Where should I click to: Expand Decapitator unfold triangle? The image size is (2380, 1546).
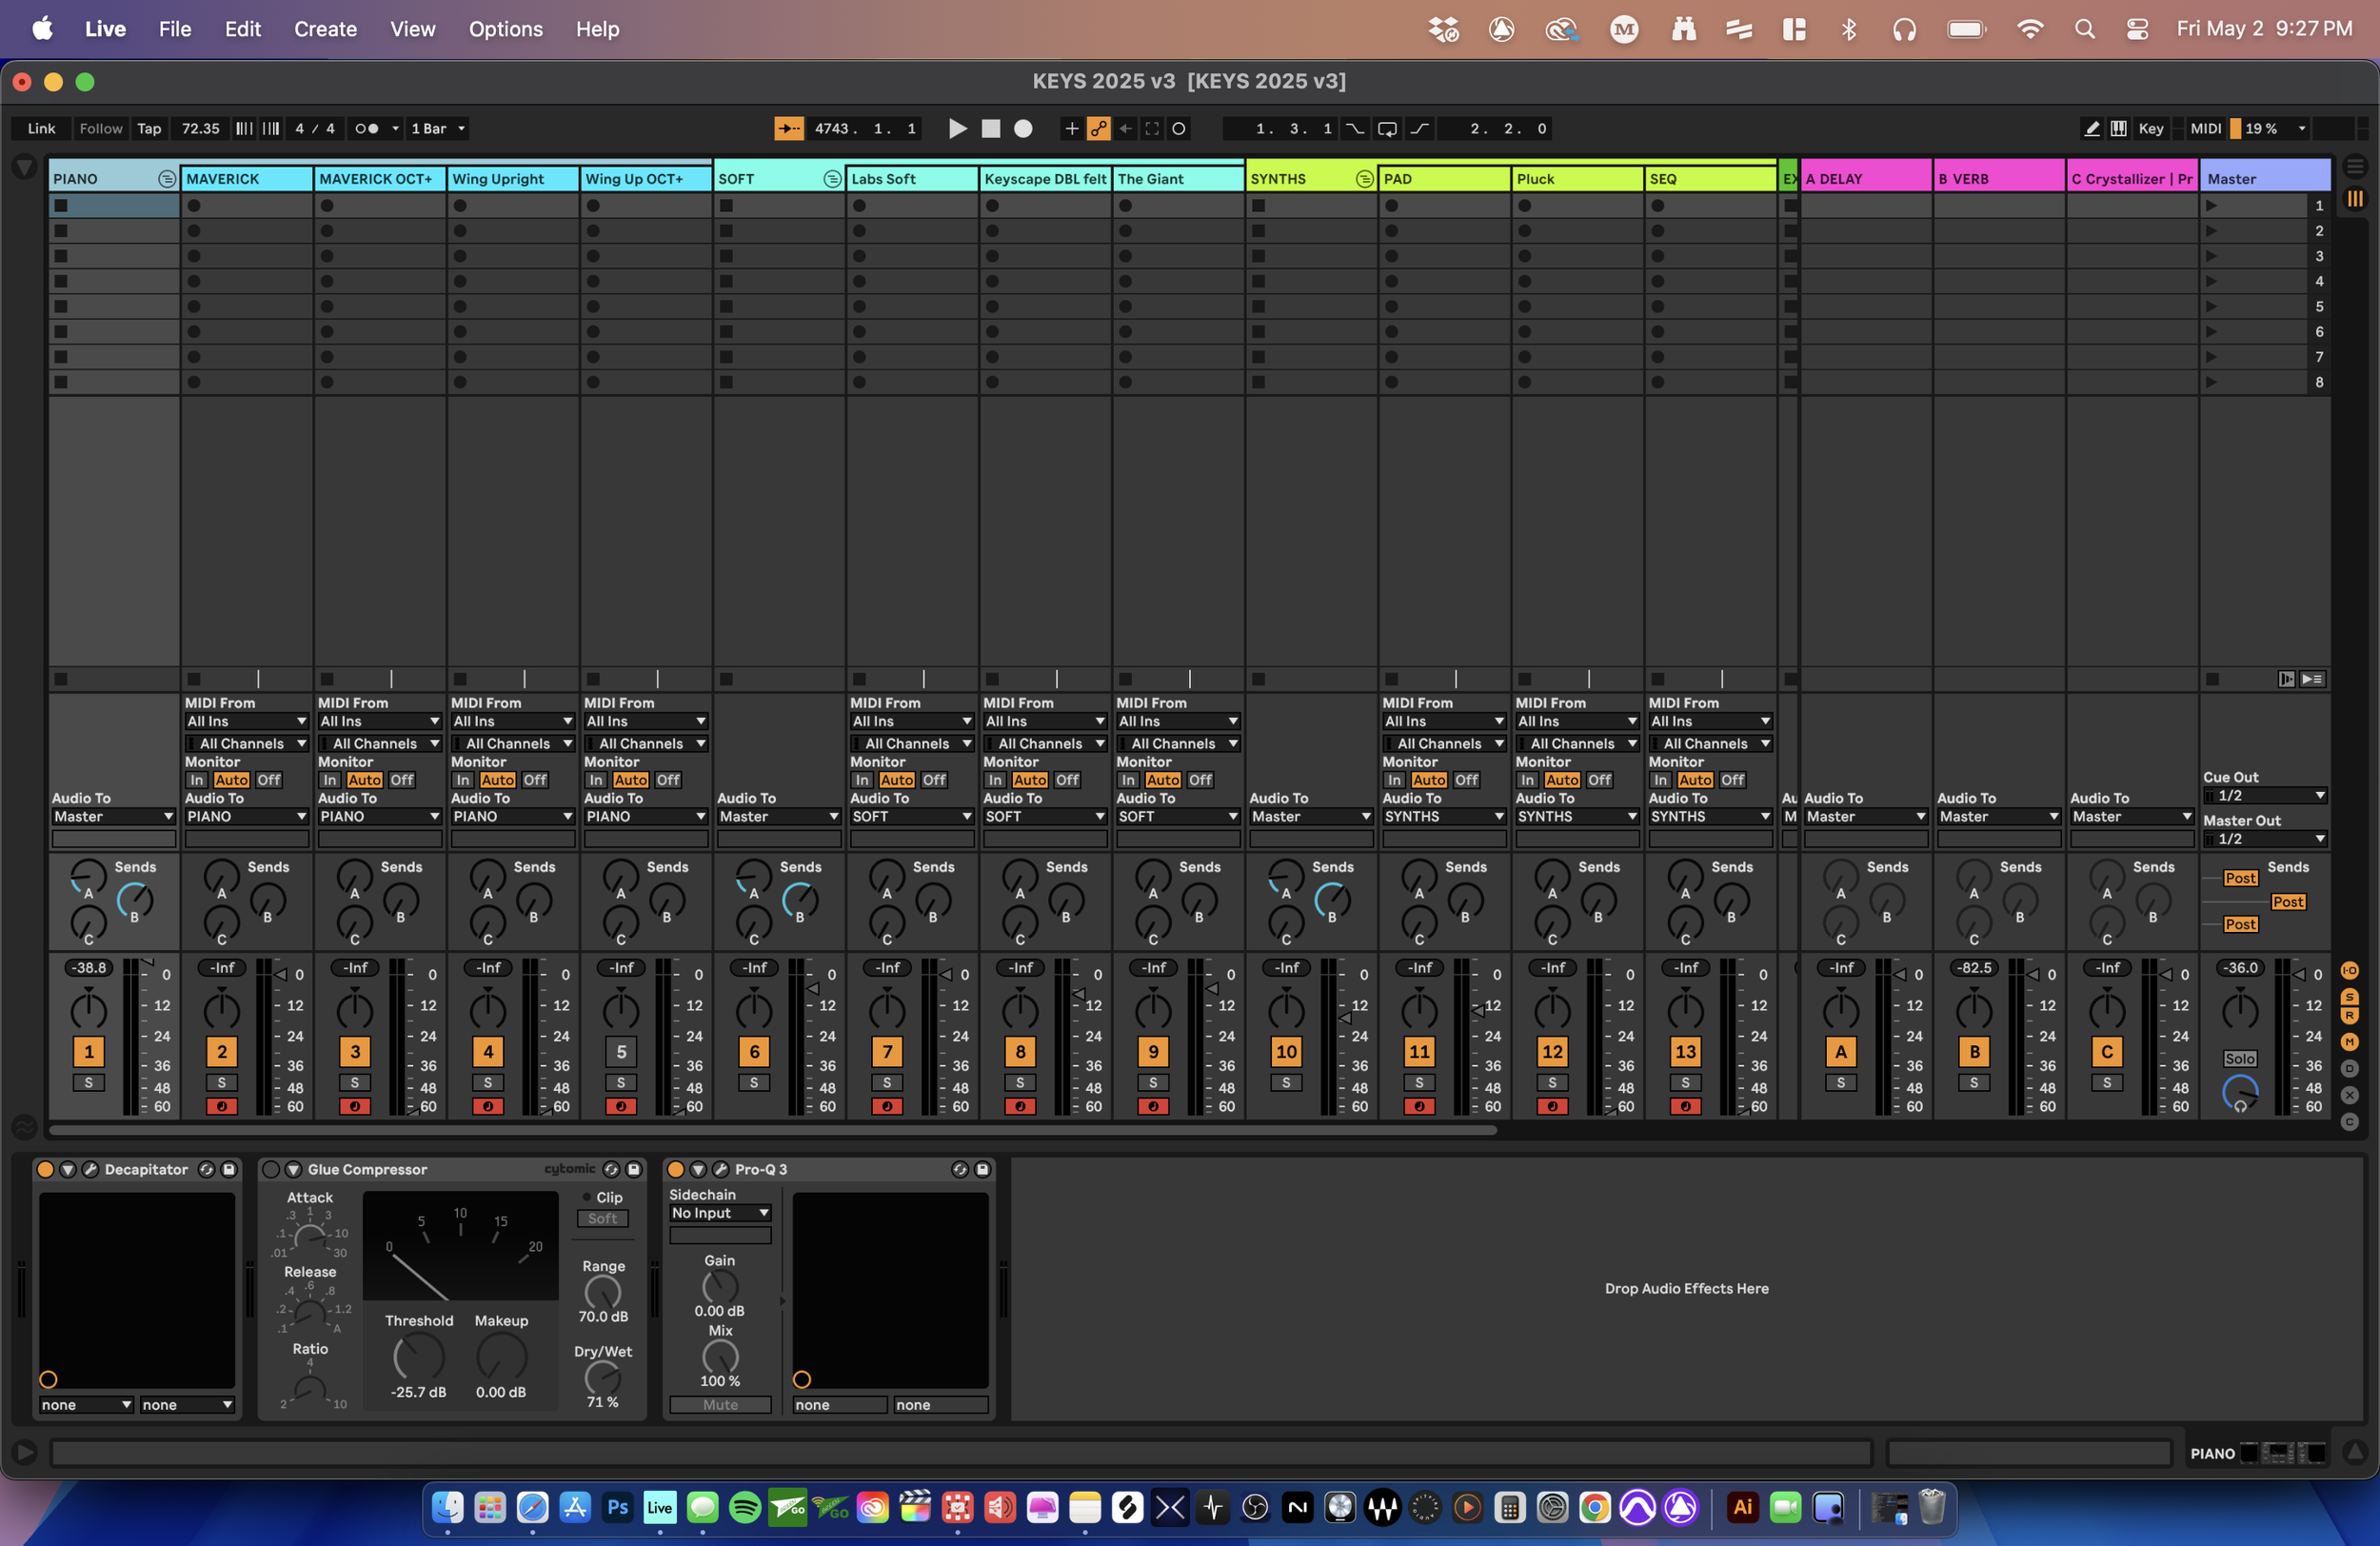tap(68, 1169)
